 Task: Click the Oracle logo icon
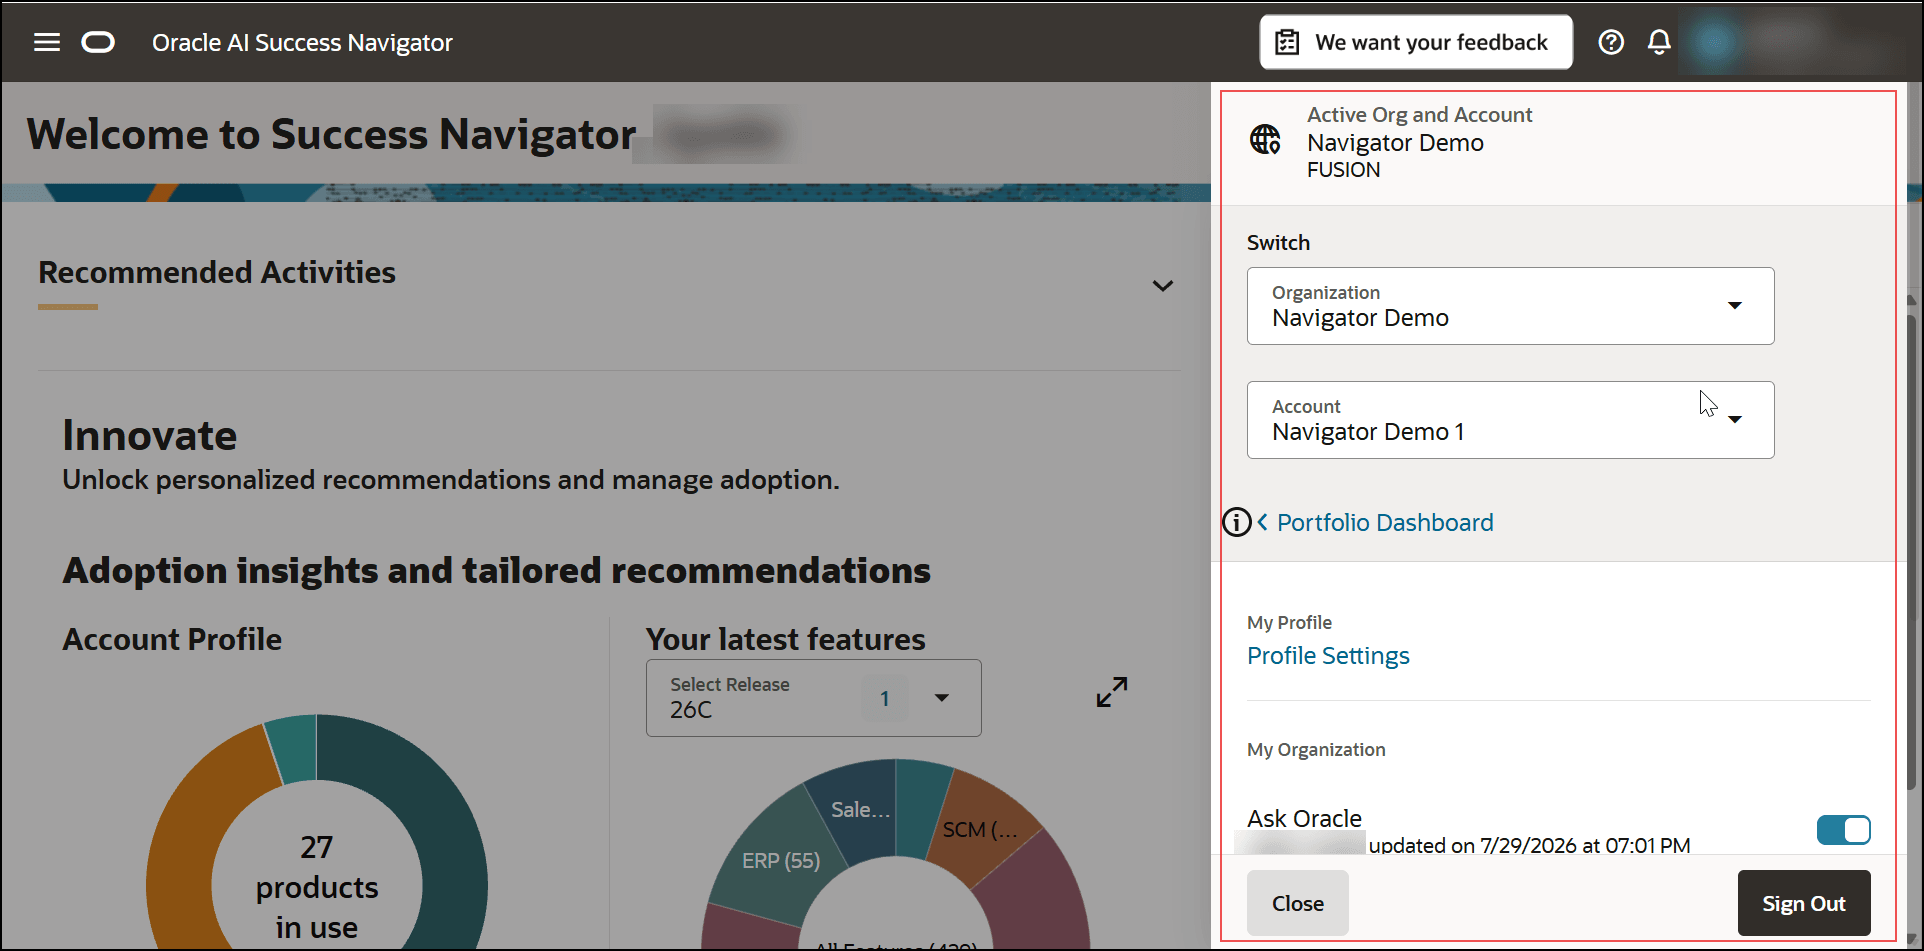[x=98, y=42]
